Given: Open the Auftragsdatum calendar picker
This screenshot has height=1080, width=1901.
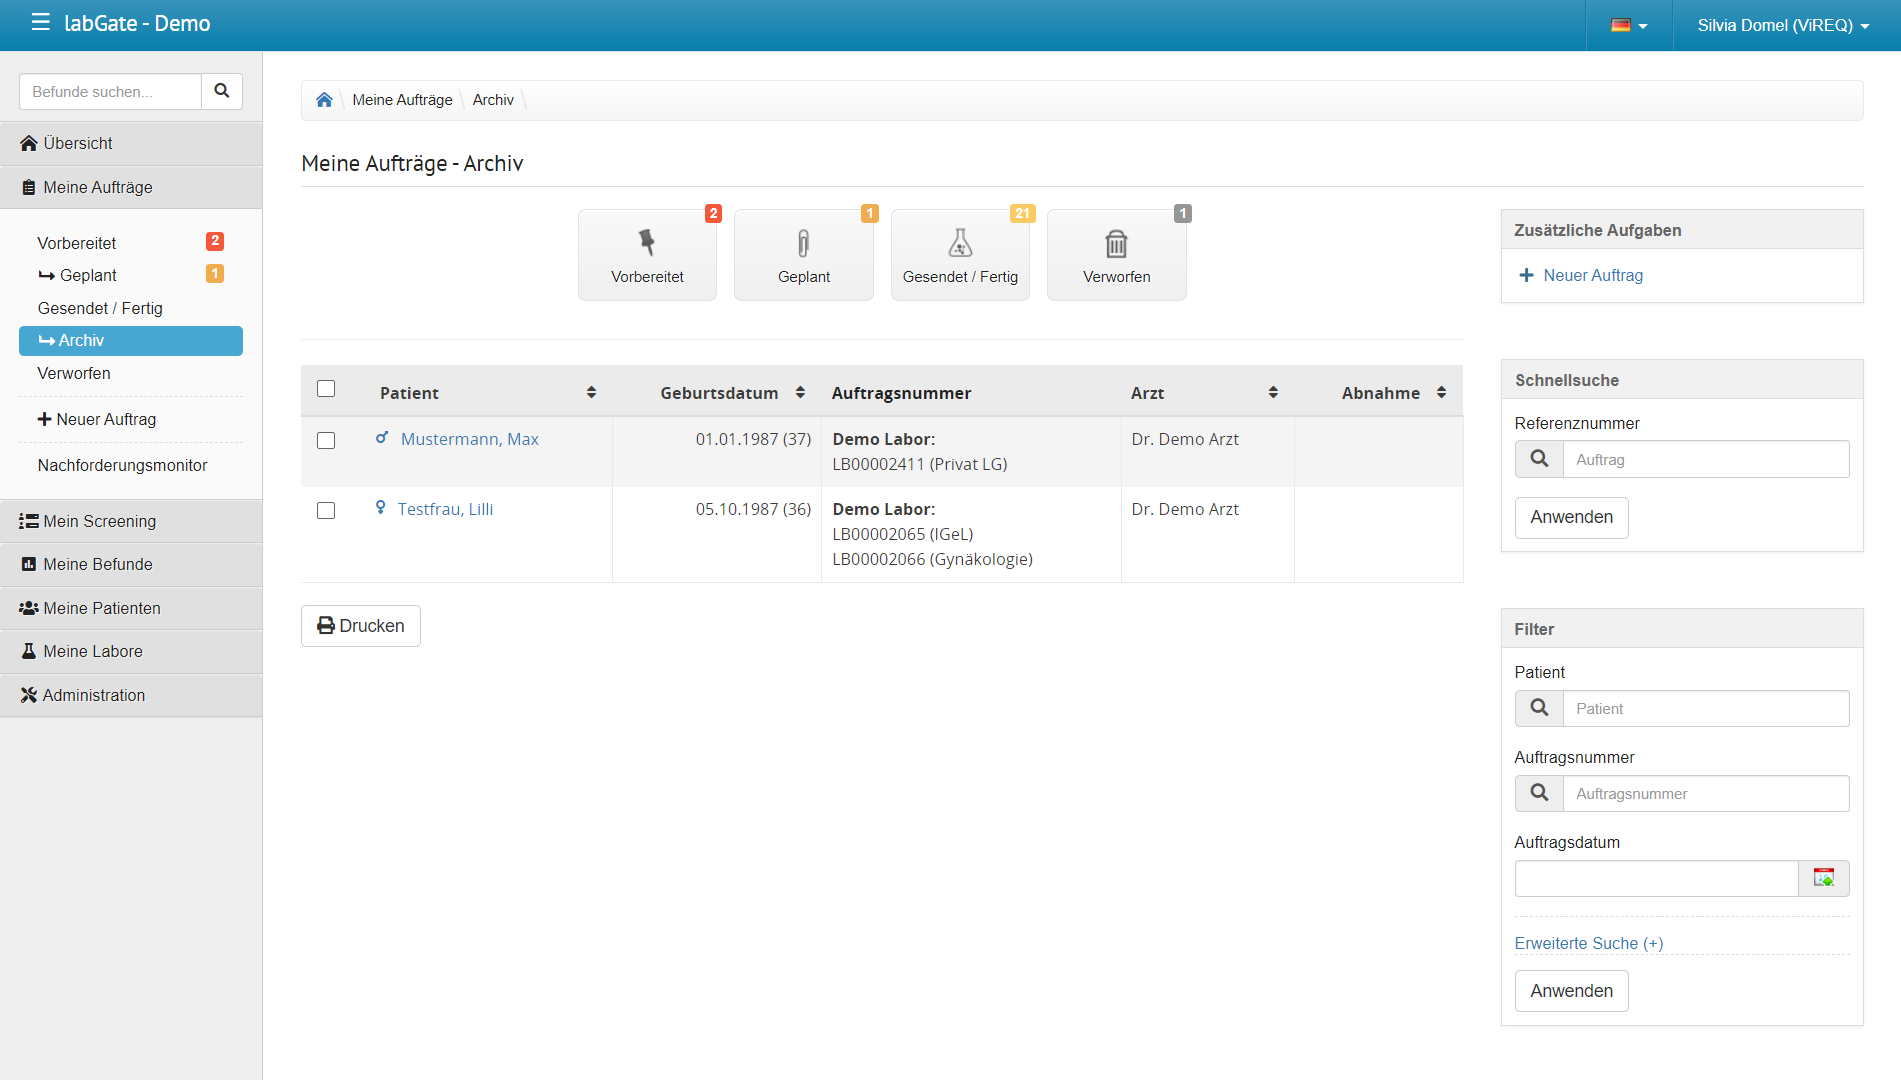Looking at the screenshot, I should click(1823, 878).
